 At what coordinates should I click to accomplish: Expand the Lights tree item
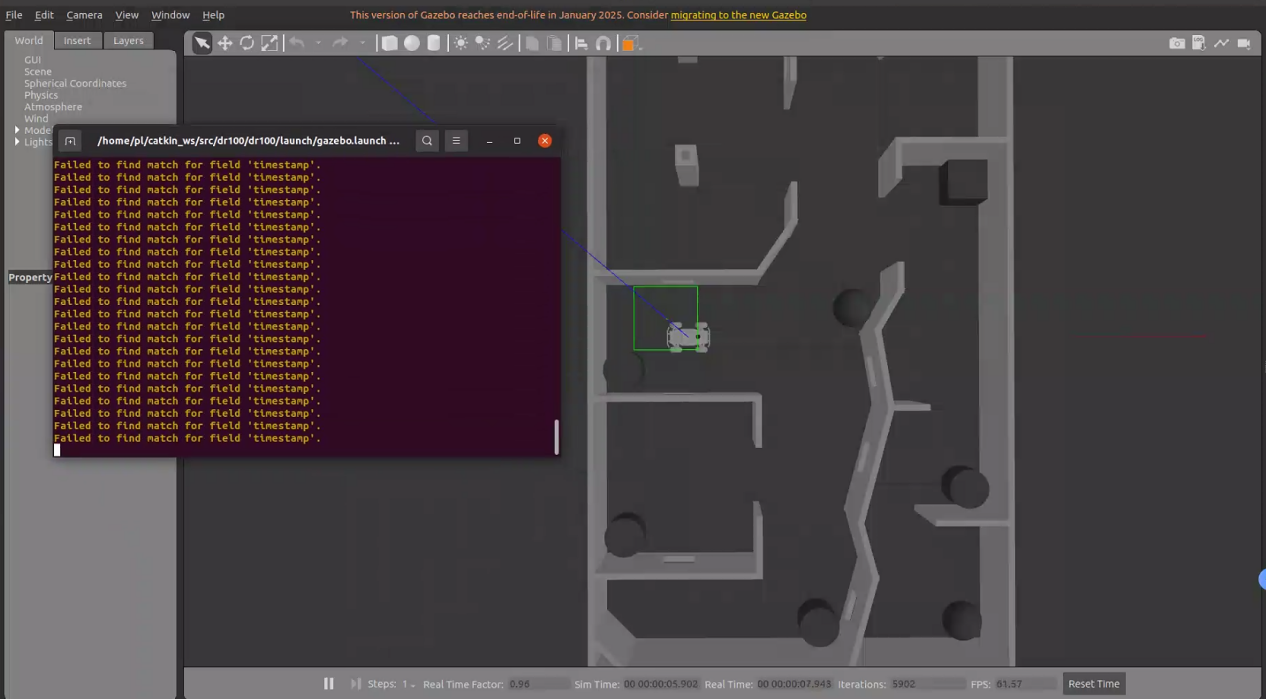[x=17, y=142]
